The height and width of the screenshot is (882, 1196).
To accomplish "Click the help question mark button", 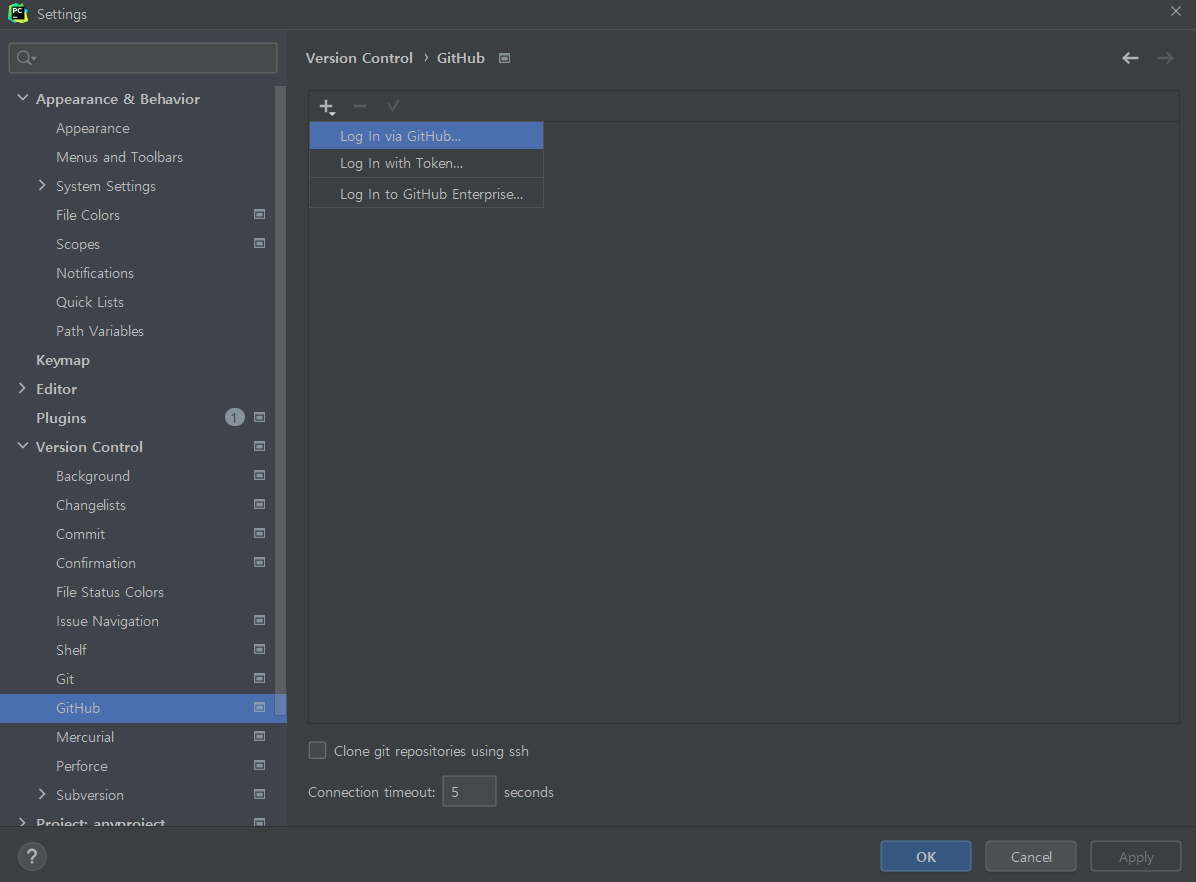I will point(32,856).
